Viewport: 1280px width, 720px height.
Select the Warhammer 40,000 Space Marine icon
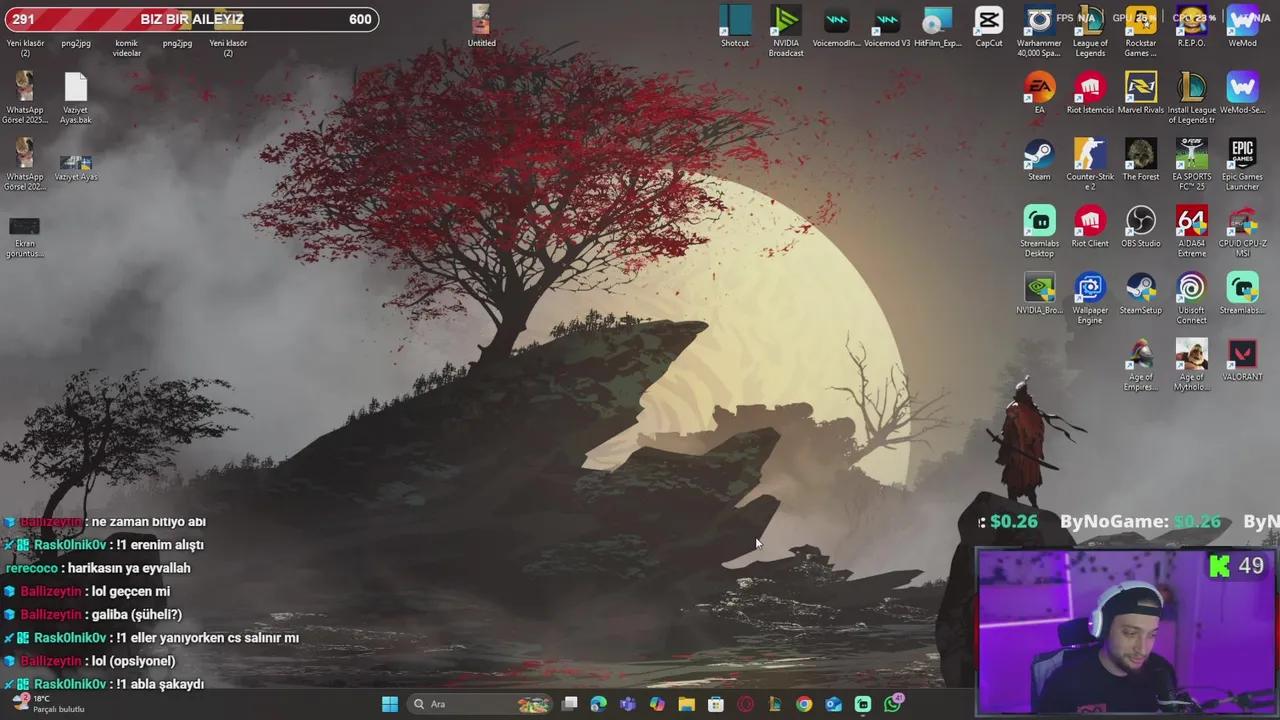click(x=1039, y=30)
